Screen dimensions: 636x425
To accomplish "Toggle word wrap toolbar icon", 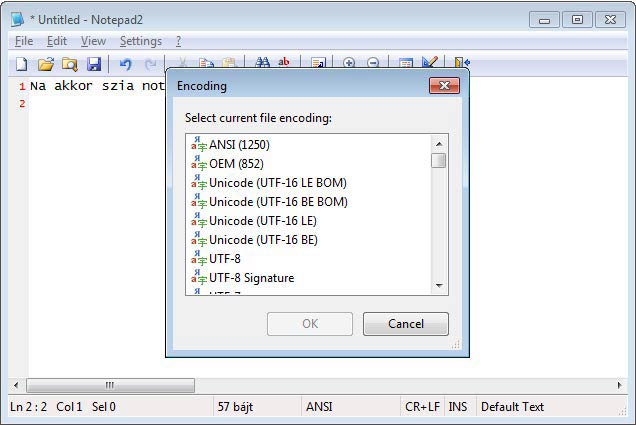I will pyautogui.click(x=318, y=62).
